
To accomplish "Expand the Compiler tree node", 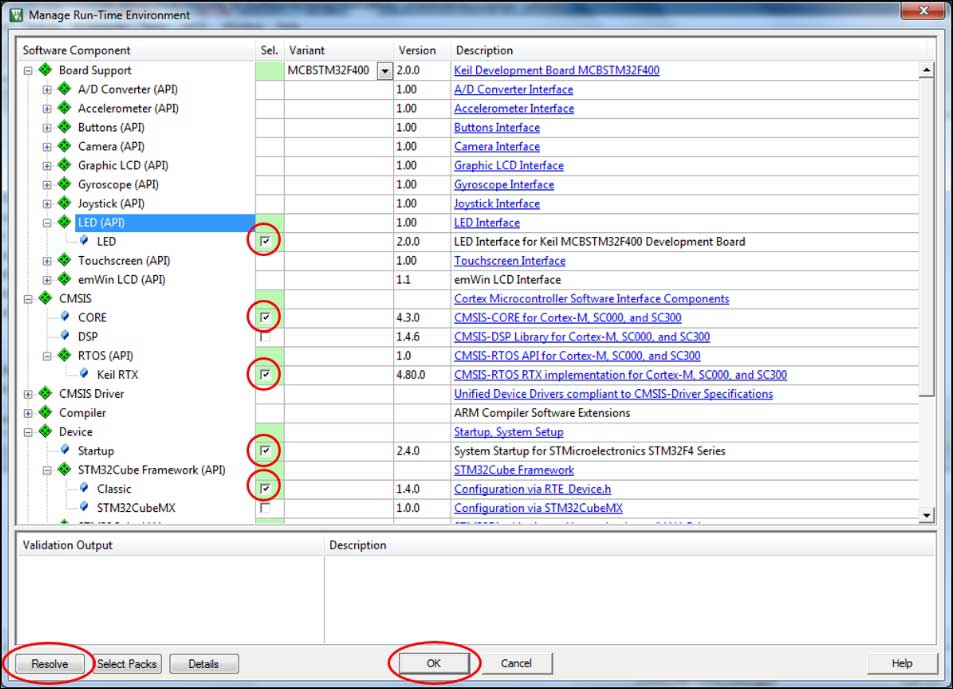I will pyautogui.click(x=28, y=413).
